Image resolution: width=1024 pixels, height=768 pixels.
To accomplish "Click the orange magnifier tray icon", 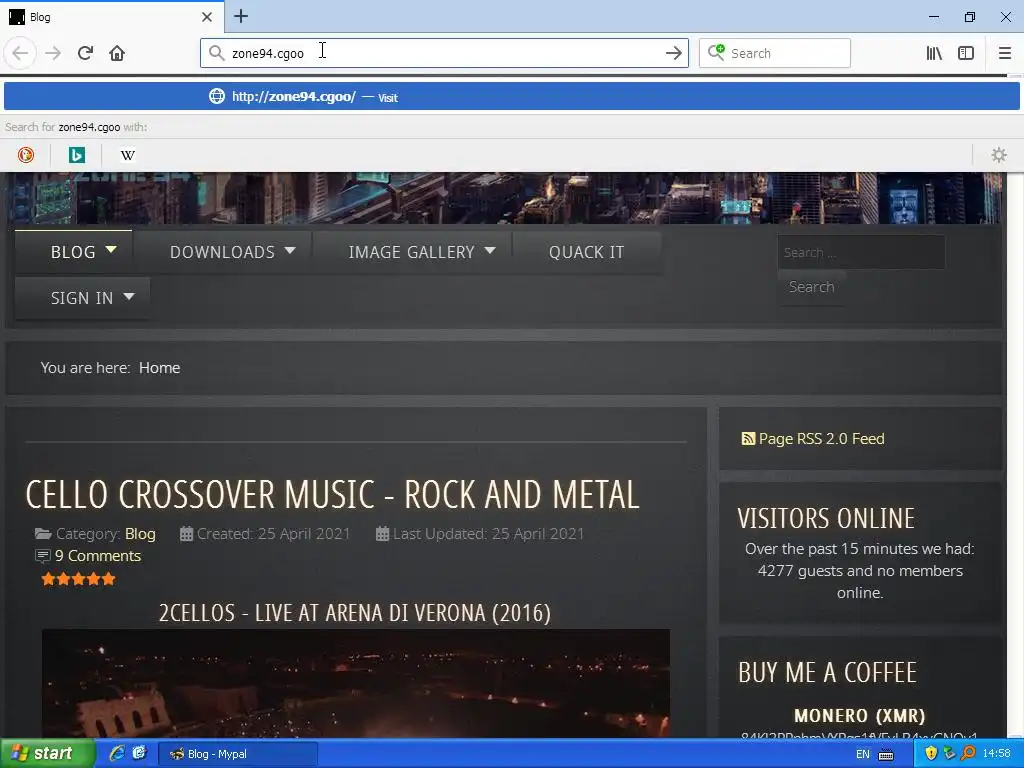I will 968,754.
